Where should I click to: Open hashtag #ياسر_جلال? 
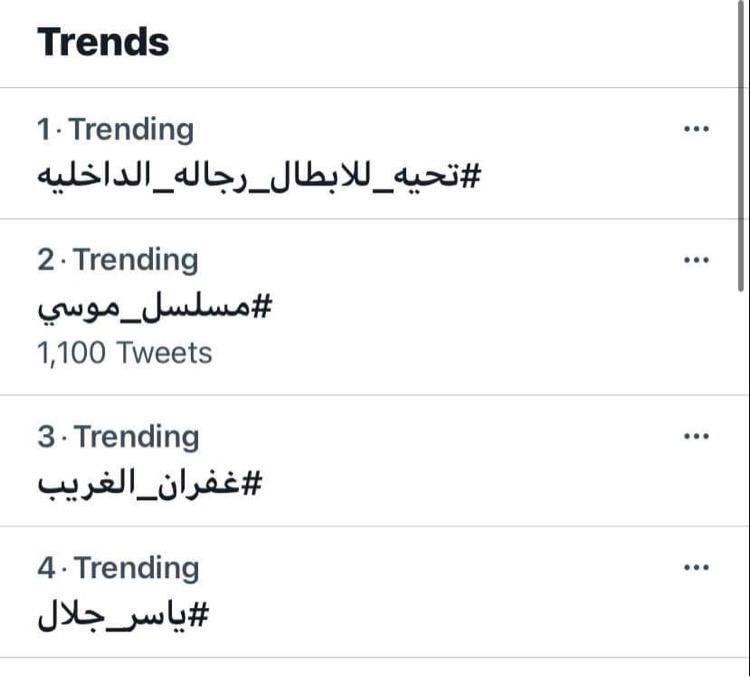(123, 615)
